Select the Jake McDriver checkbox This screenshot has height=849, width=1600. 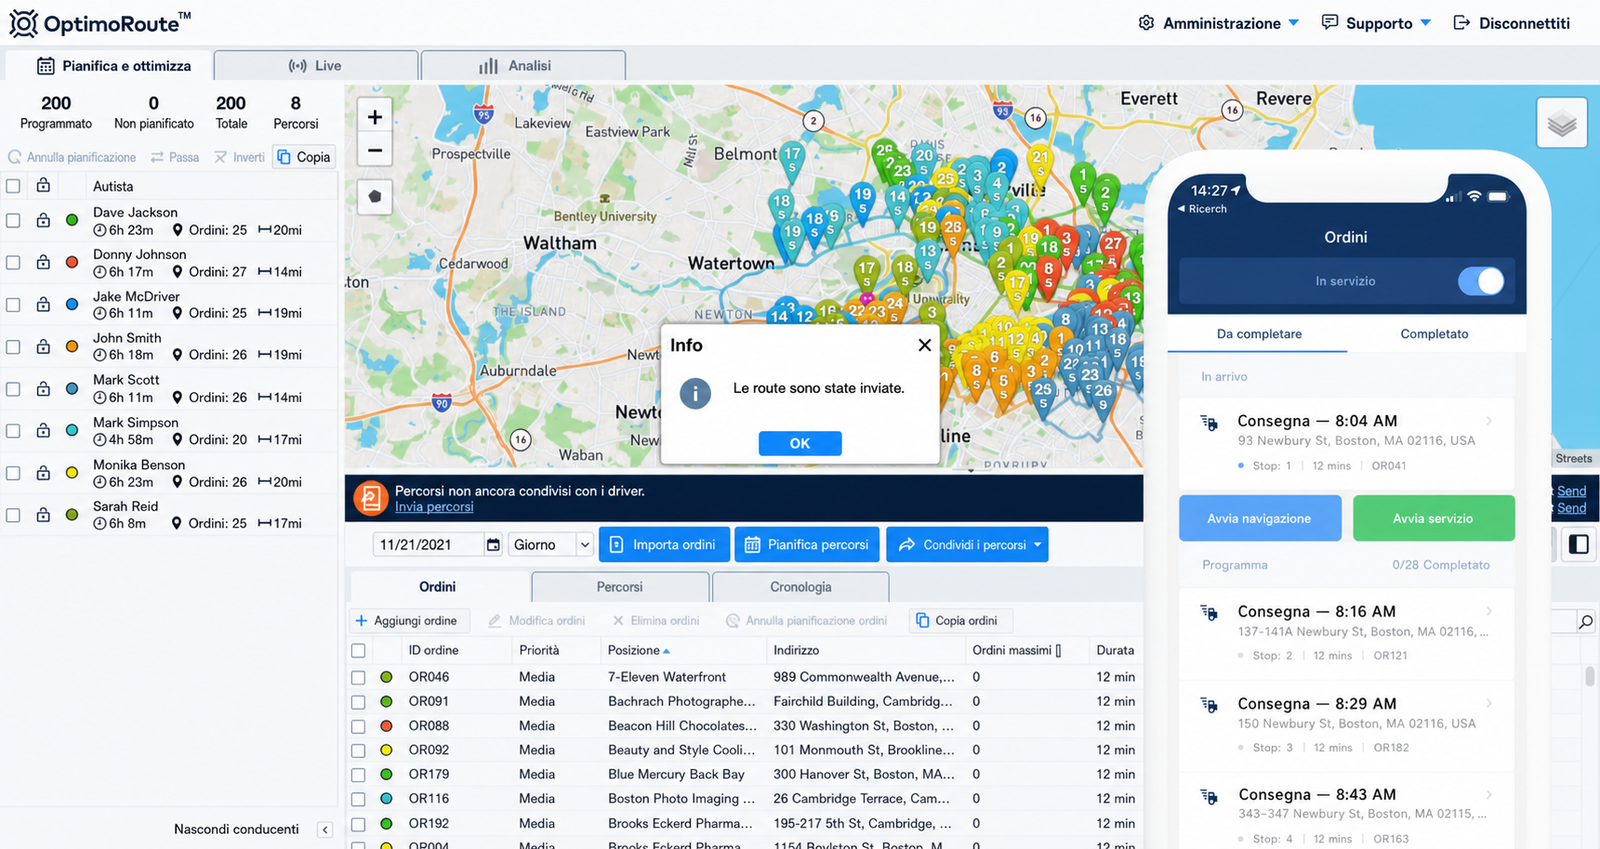click(x=13, y=304)
